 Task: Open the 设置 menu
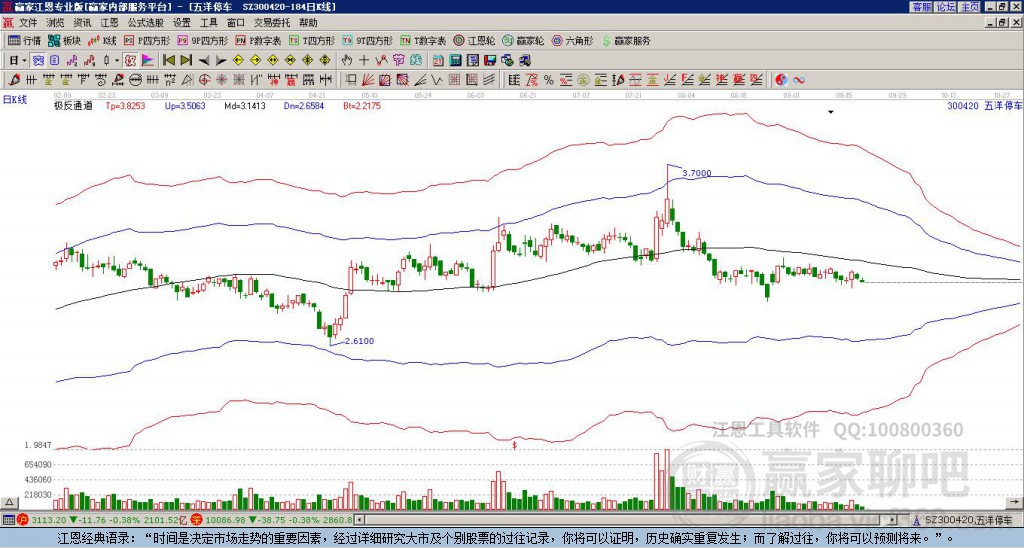click(182, 23)
